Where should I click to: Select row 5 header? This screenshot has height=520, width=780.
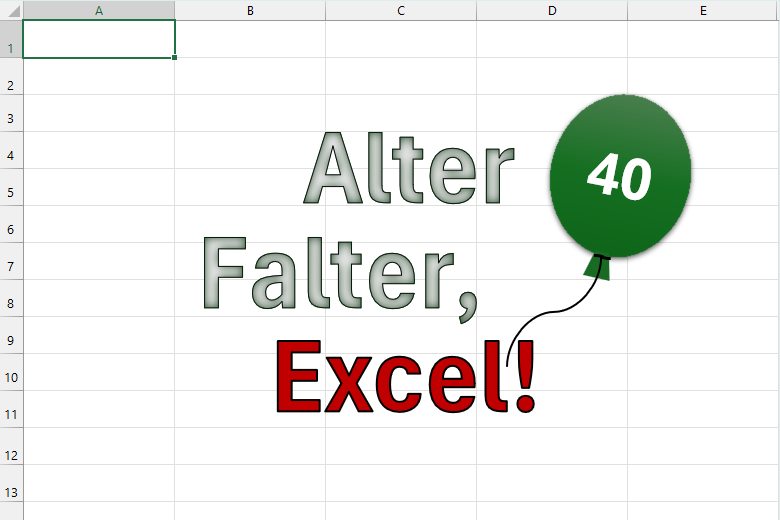[x=11, y=187]
